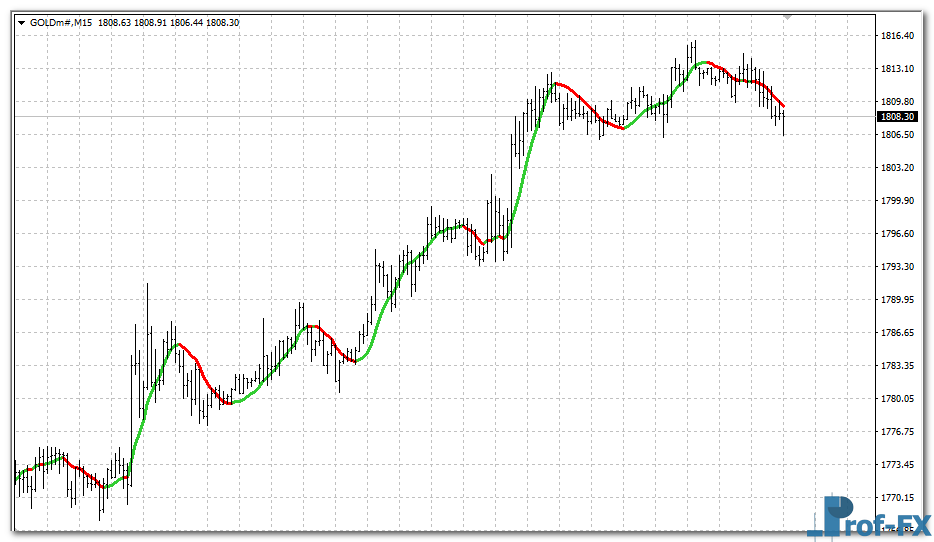Click the 1793.30 price scale label
Image resolution: width=934 pixels, height=542 pixels.
click(896, 267)
